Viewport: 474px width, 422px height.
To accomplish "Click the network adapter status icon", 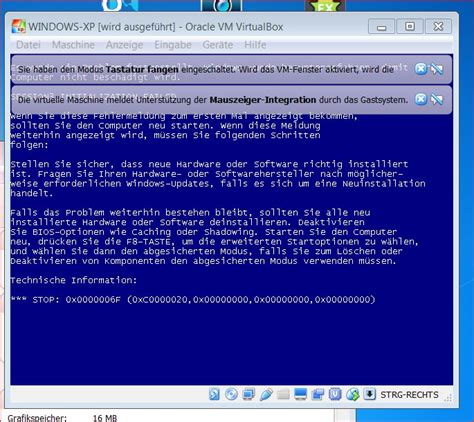I will pos(249,394).
